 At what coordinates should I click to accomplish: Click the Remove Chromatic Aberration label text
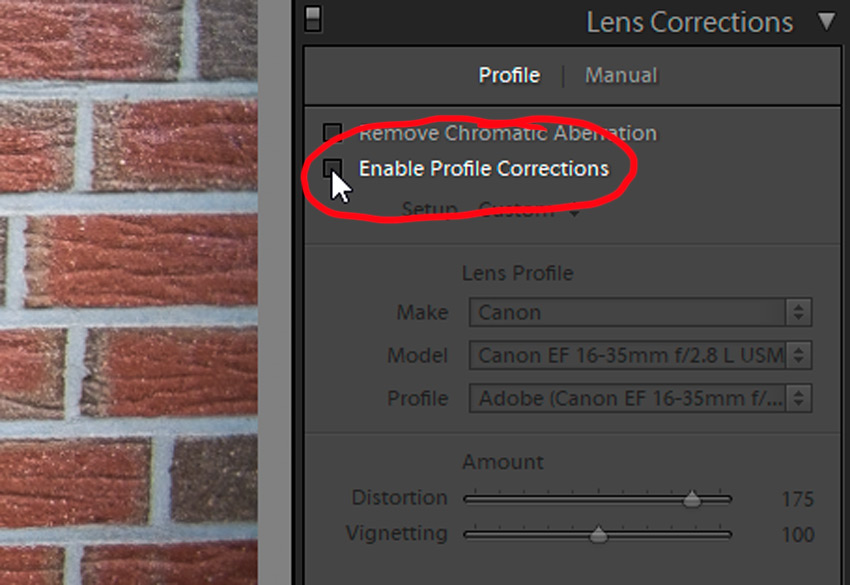[507, 133]
